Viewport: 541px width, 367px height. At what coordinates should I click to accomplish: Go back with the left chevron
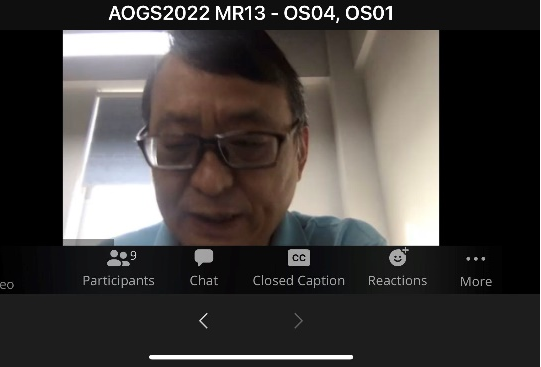[204, 321]
